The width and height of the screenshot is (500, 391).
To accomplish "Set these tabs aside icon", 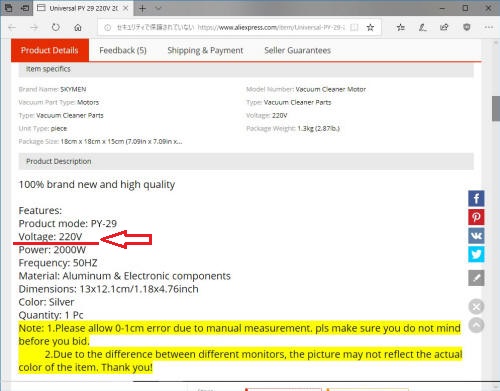I will tap(25, 8).
